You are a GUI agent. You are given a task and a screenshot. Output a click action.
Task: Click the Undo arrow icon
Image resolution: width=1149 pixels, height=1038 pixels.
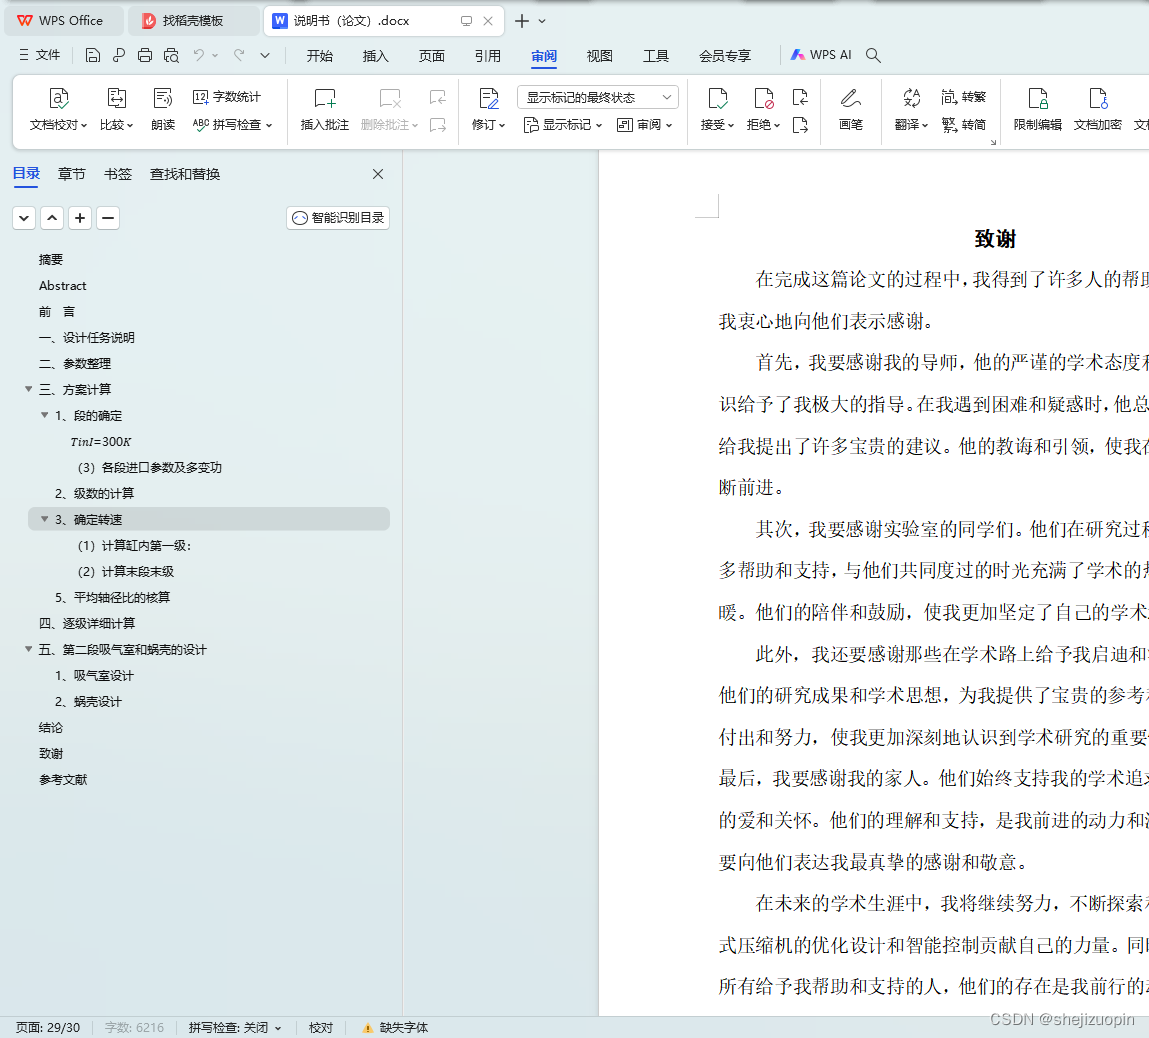tap(199, 55)
